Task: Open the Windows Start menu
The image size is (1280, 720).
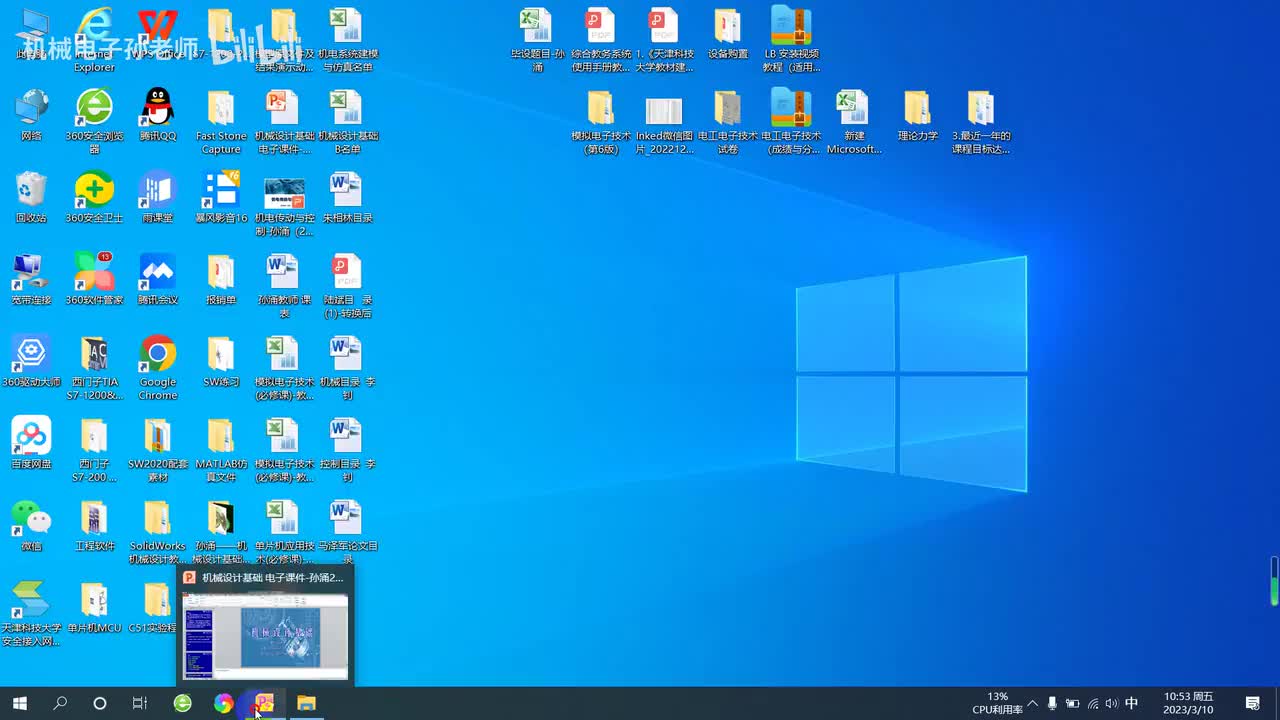Action: point(20,703)
